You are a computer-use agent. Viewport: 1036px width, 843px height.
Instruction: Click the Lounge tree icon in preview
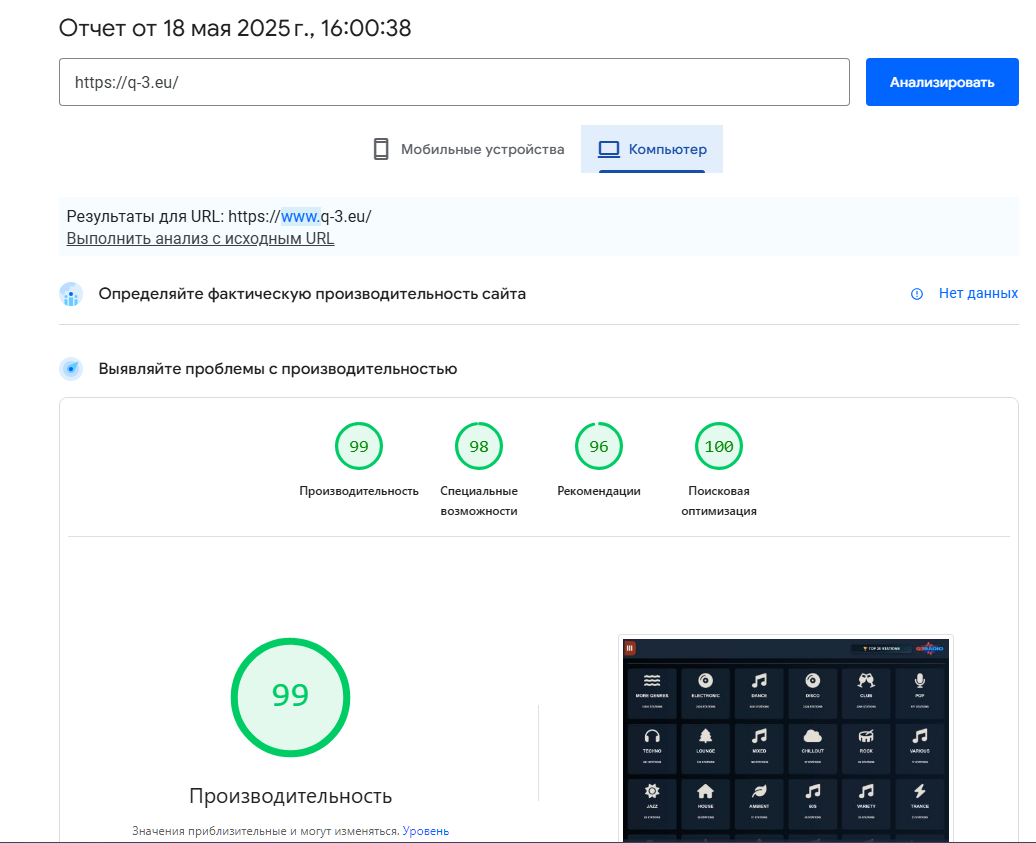(706, 735)
